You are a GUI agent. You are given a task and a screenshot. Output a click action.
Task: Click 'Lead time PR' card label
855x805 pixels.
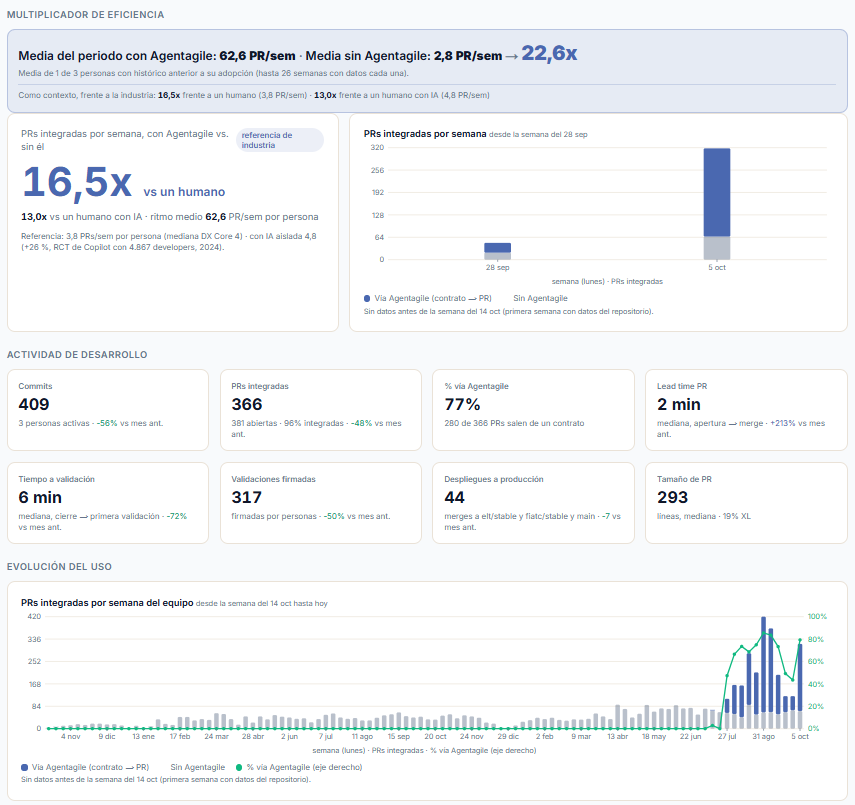point(682,386)
